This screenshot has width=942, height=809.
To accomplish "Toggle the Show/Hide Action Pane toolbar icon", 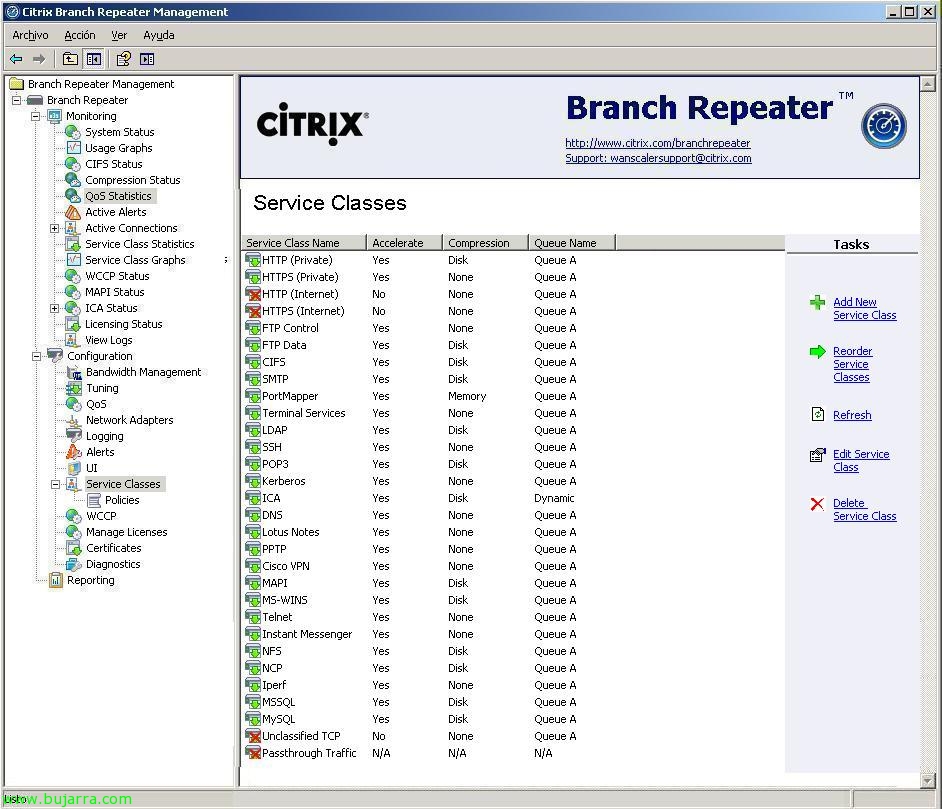I will (x=147, y=59).
